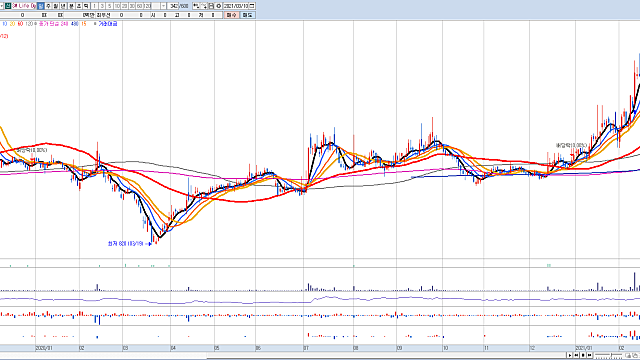640x360 pixels.
Task: Adjust the chart zoom slider
Action: [611, 355]
